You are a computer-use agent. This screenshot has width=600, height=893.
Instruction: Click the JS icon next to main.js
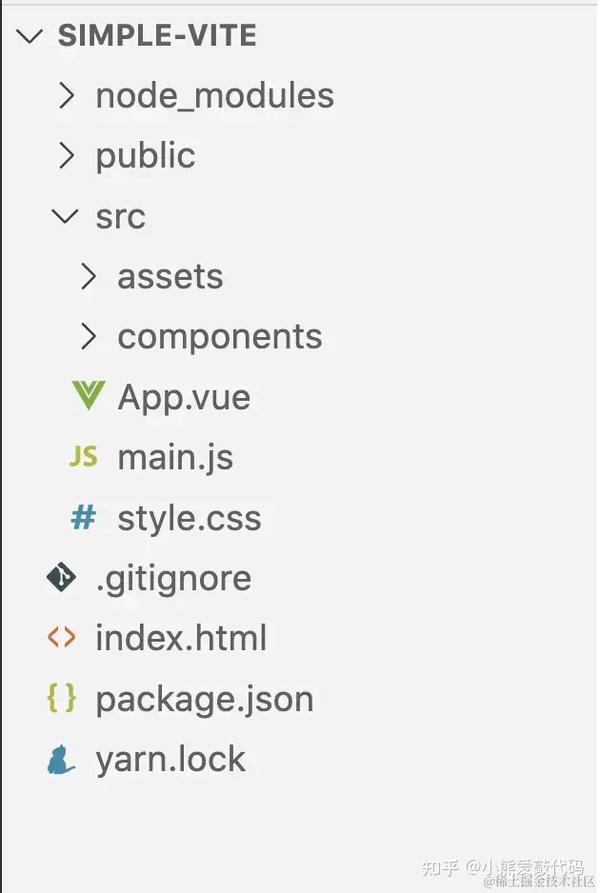click(83, 457)
